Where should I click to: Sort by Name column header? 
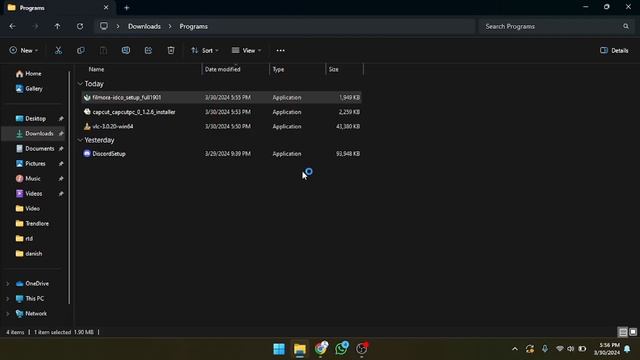click(x=96, y=69)
